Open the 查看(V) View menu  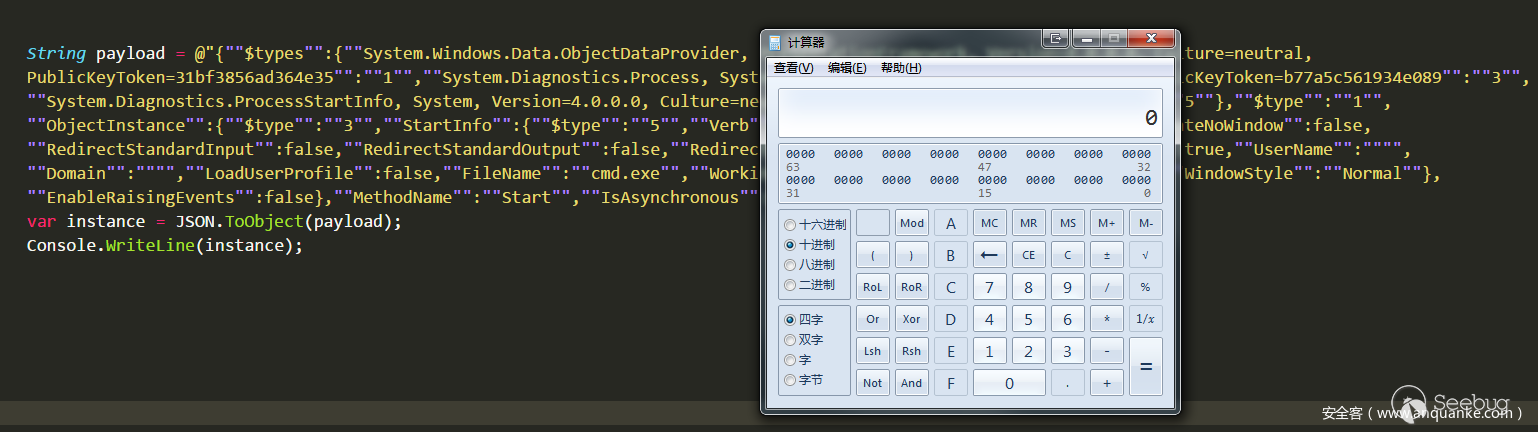[x=793, y=68]
